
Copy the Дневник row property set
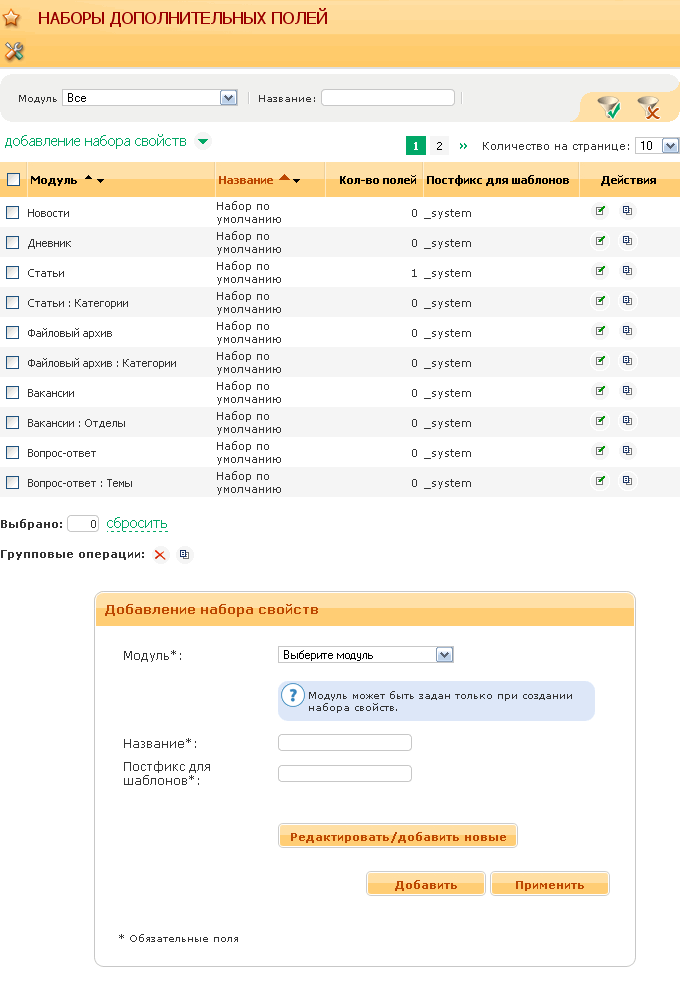coord(627,241)
